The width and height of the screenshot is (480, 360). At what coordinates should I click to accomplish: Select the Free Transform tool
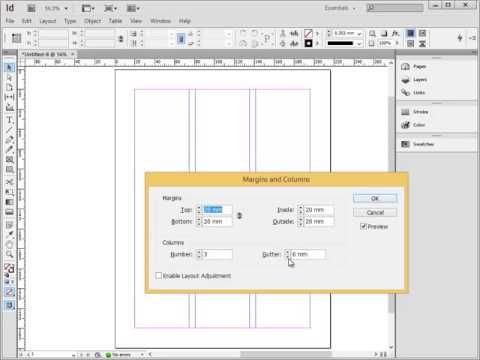point(9,192)
